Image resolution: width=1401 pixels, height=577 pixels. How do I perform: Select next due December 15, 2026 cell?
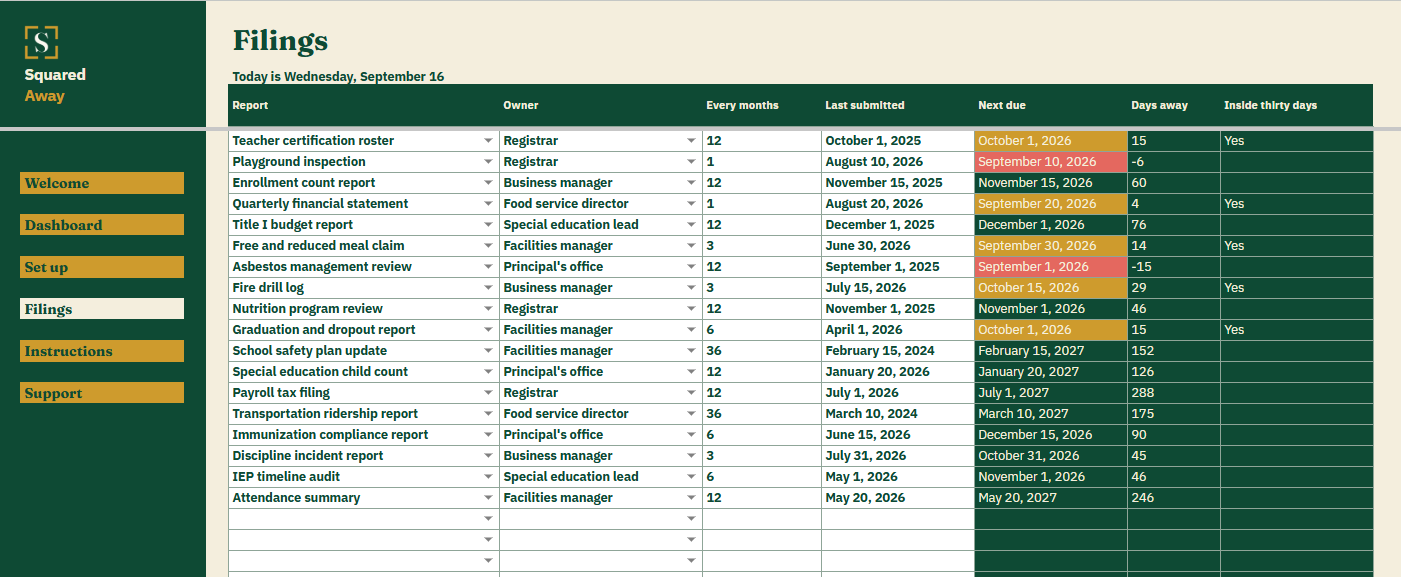coord(1051,435)
